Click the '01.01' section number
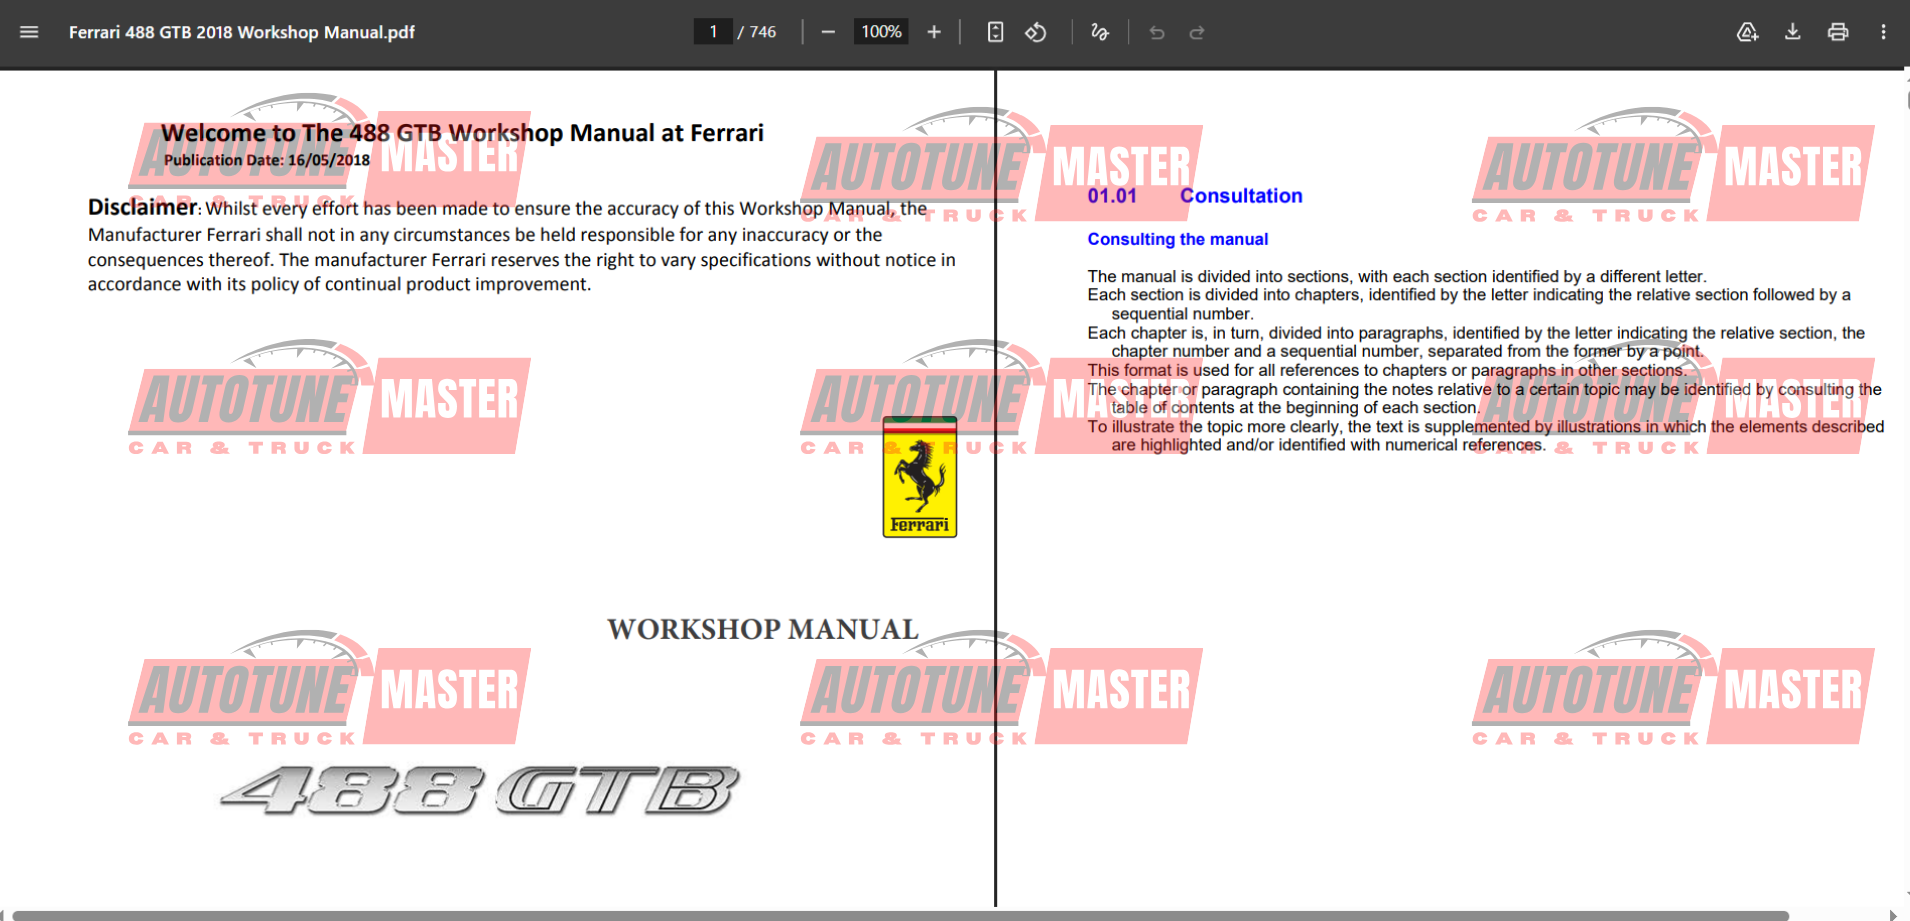This screenshot has width=1910, height=921. (1112, 196)
